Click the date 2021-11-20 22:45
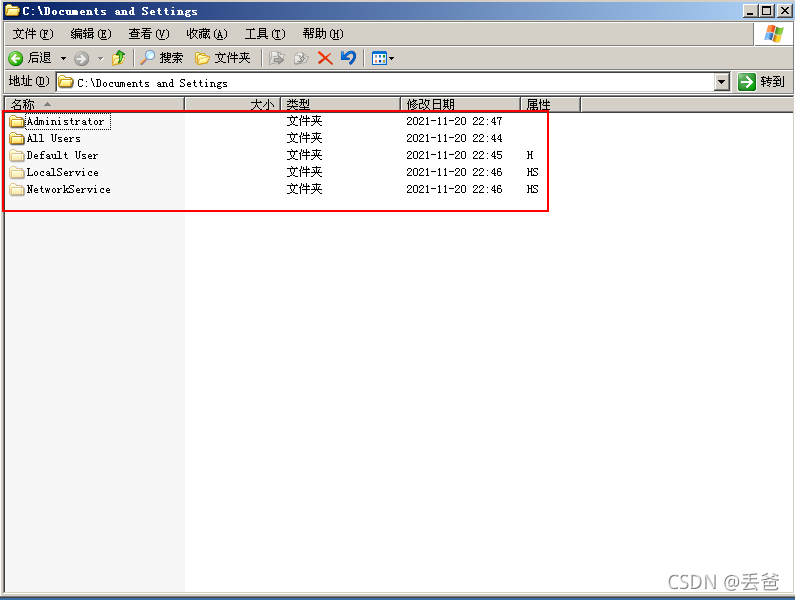This screenshot has height=600, width=795. click(x=454, y=155)
